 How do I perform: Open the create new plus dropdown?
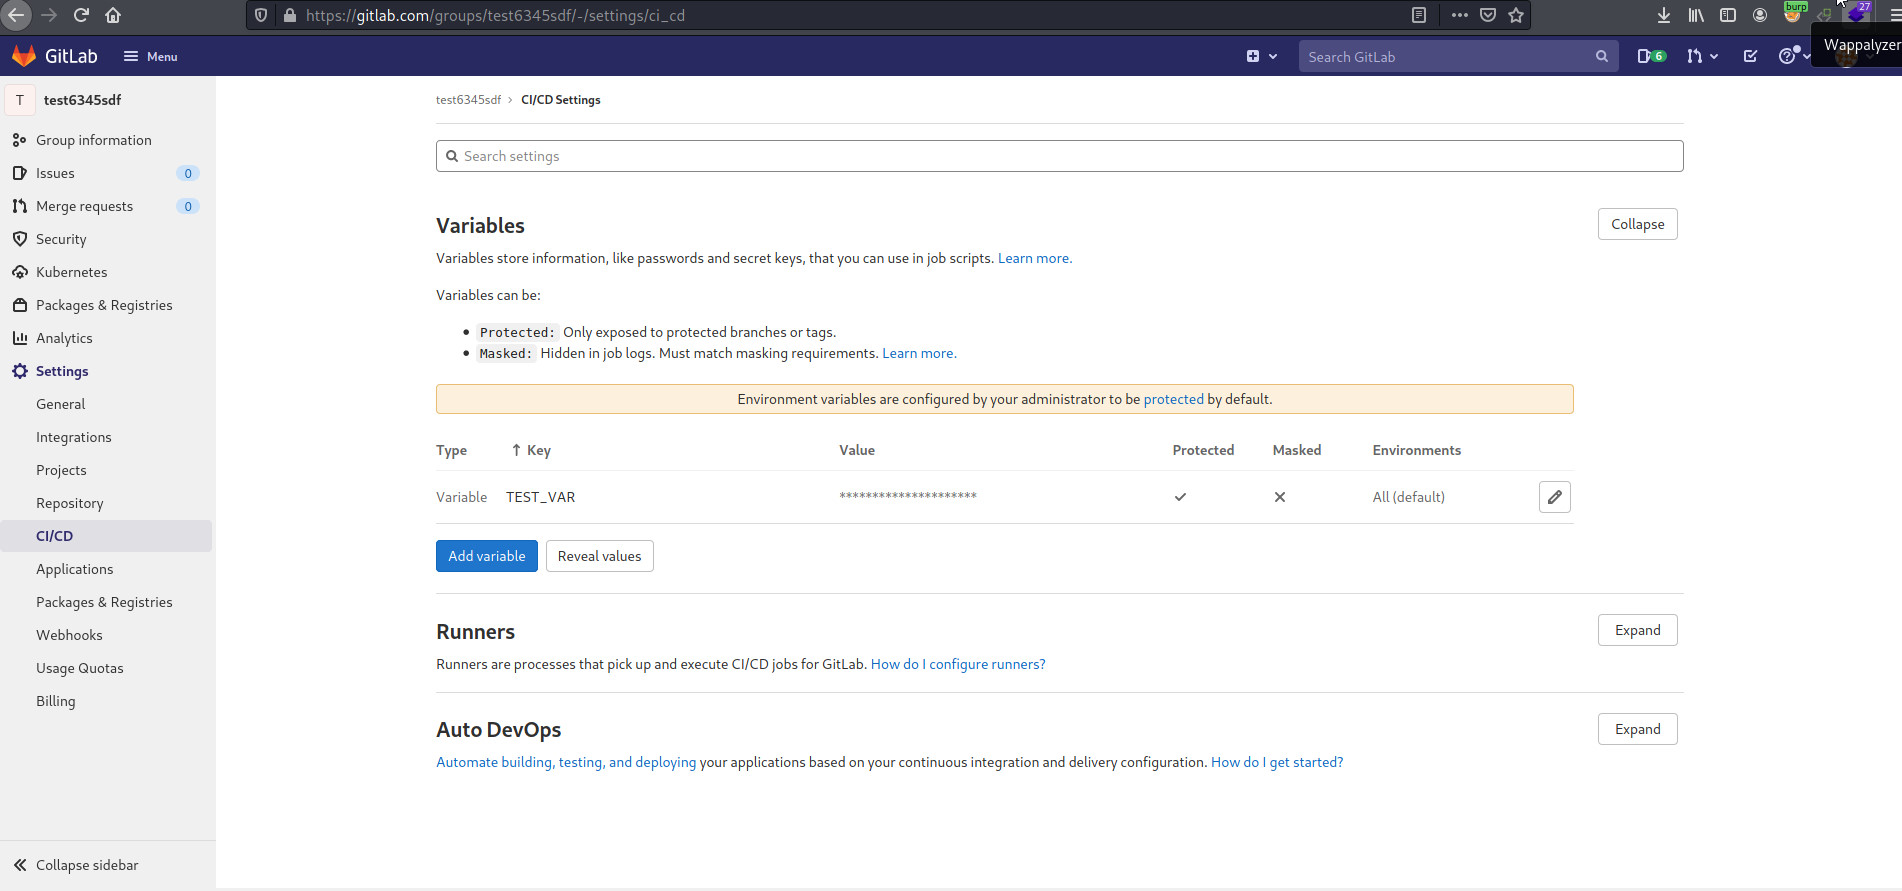point(1261,56)
